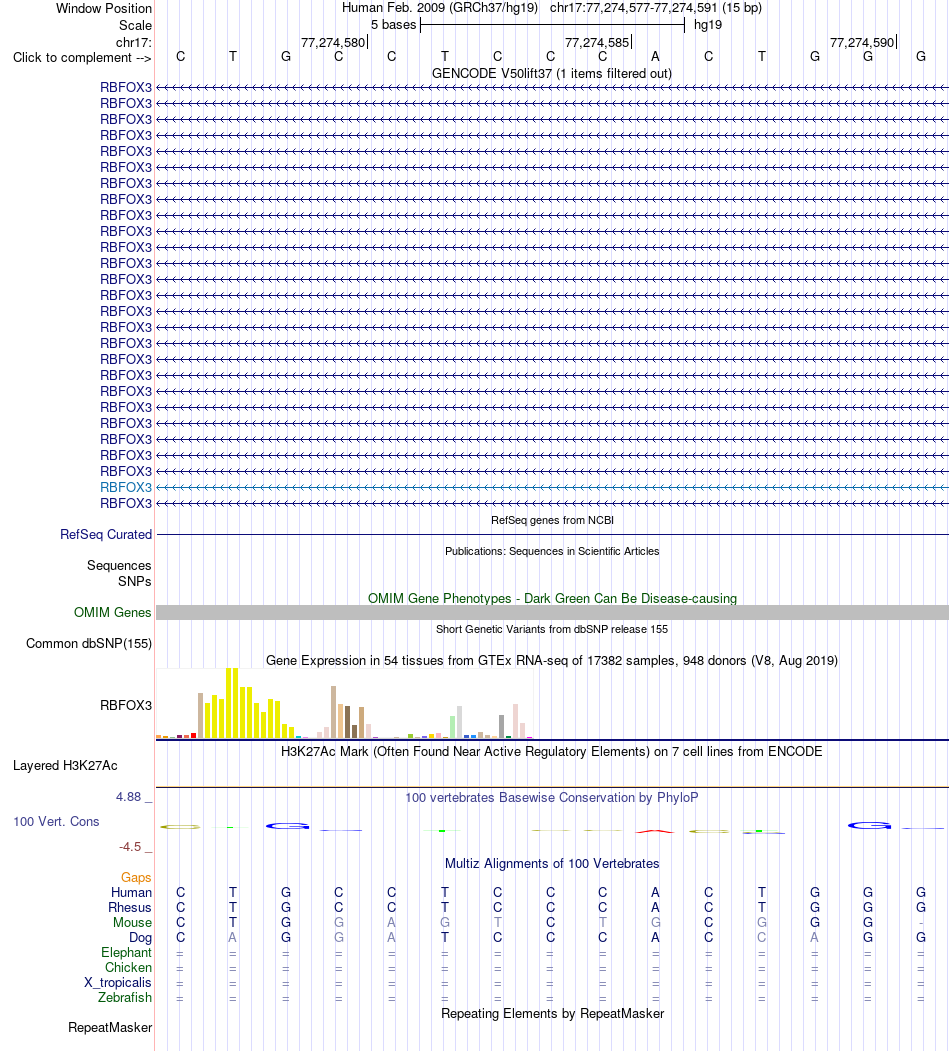This screenshot has height=1051, width=950.
Task: Open '100 vertebrates Basewise Conservation by PhyloP' title
Action: [x=552, y=798]
